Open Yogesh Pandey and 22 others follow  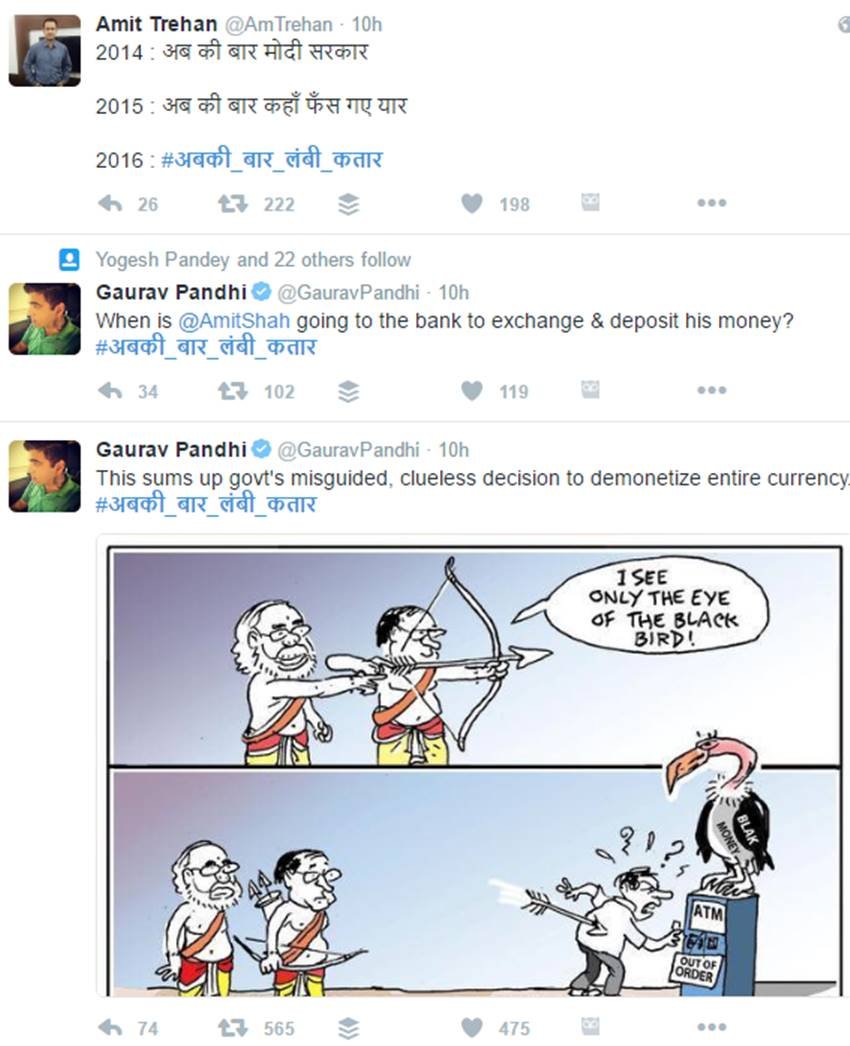click(x=254, y=259)
